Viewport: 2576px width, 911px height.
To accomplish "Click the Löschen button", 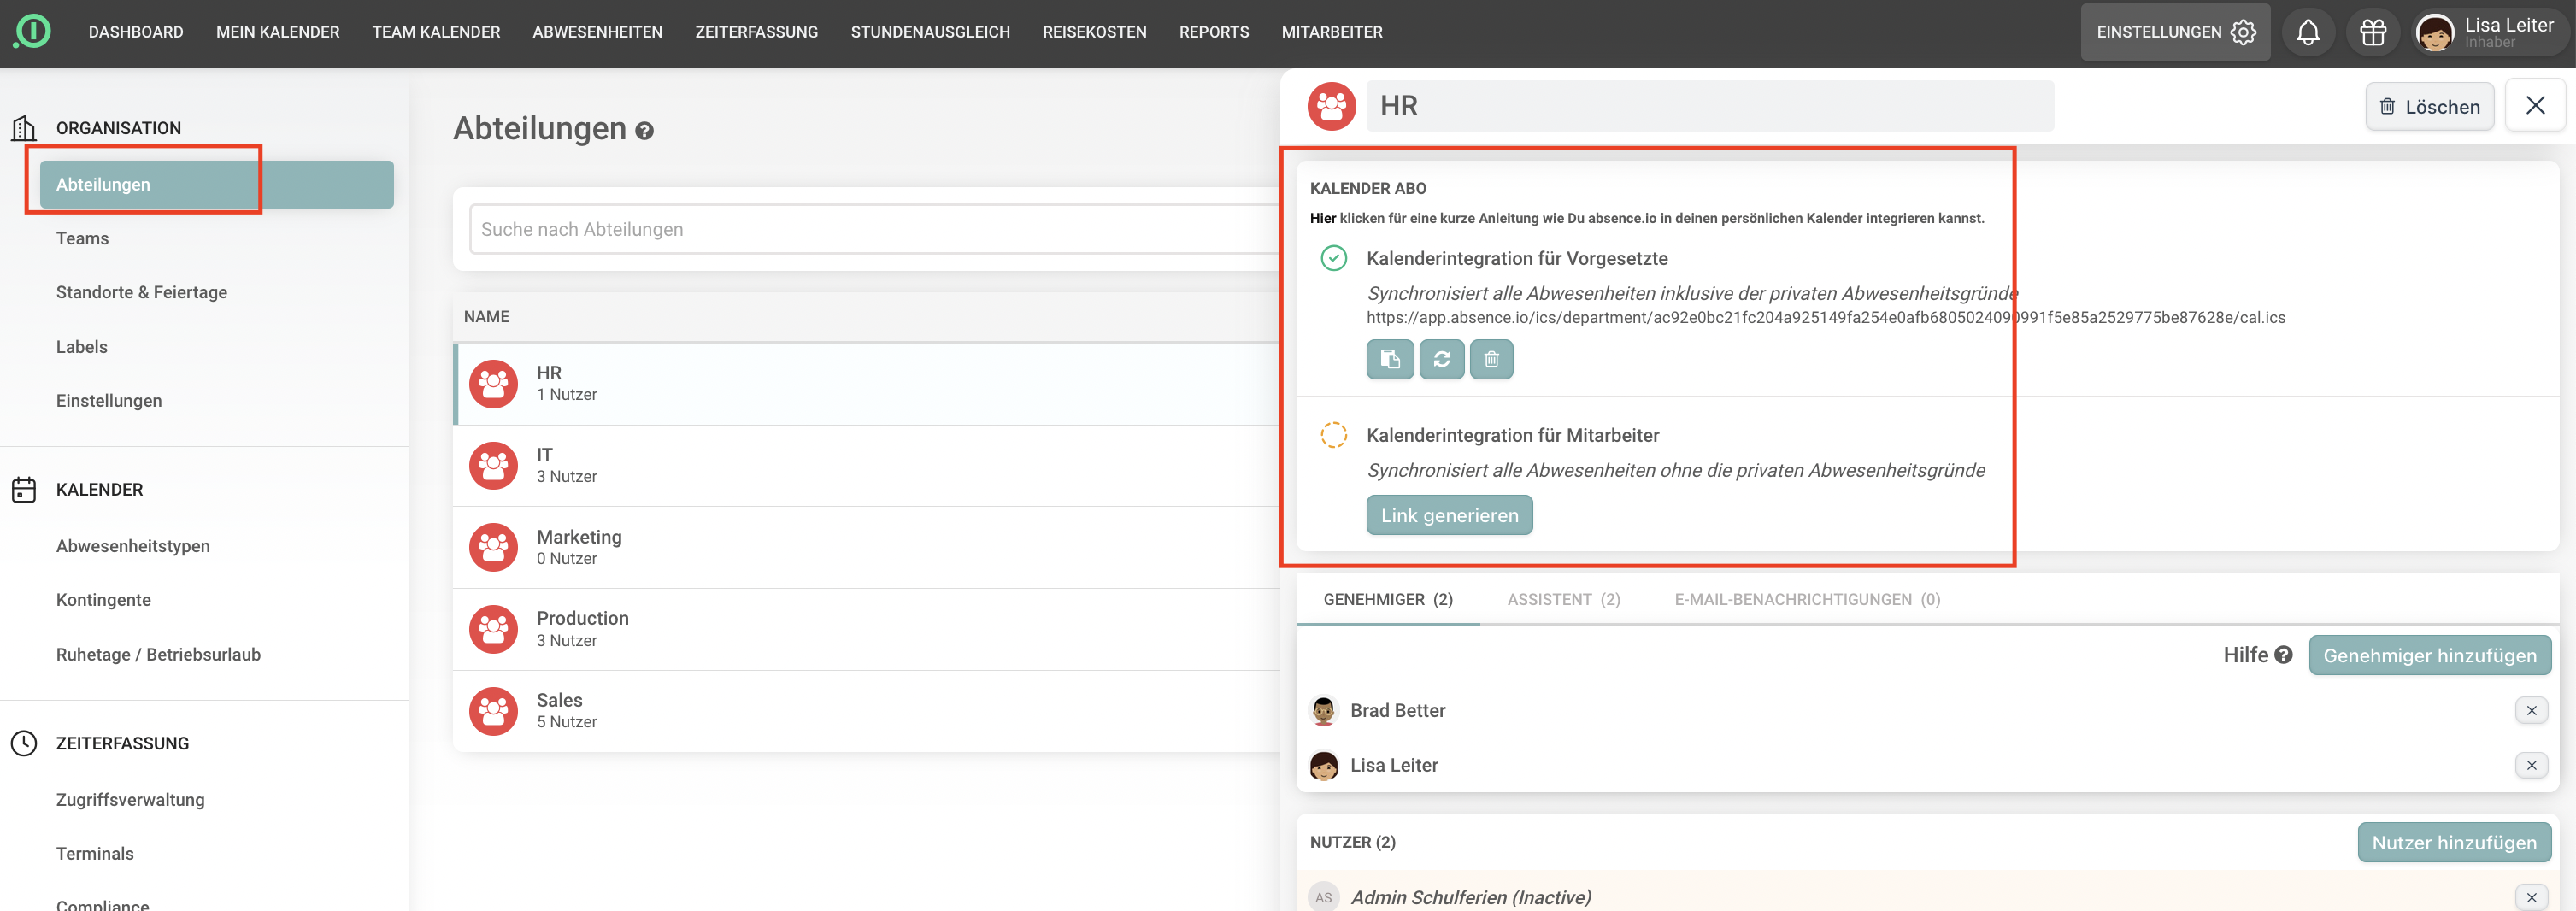I will (x=2430, y=106).
